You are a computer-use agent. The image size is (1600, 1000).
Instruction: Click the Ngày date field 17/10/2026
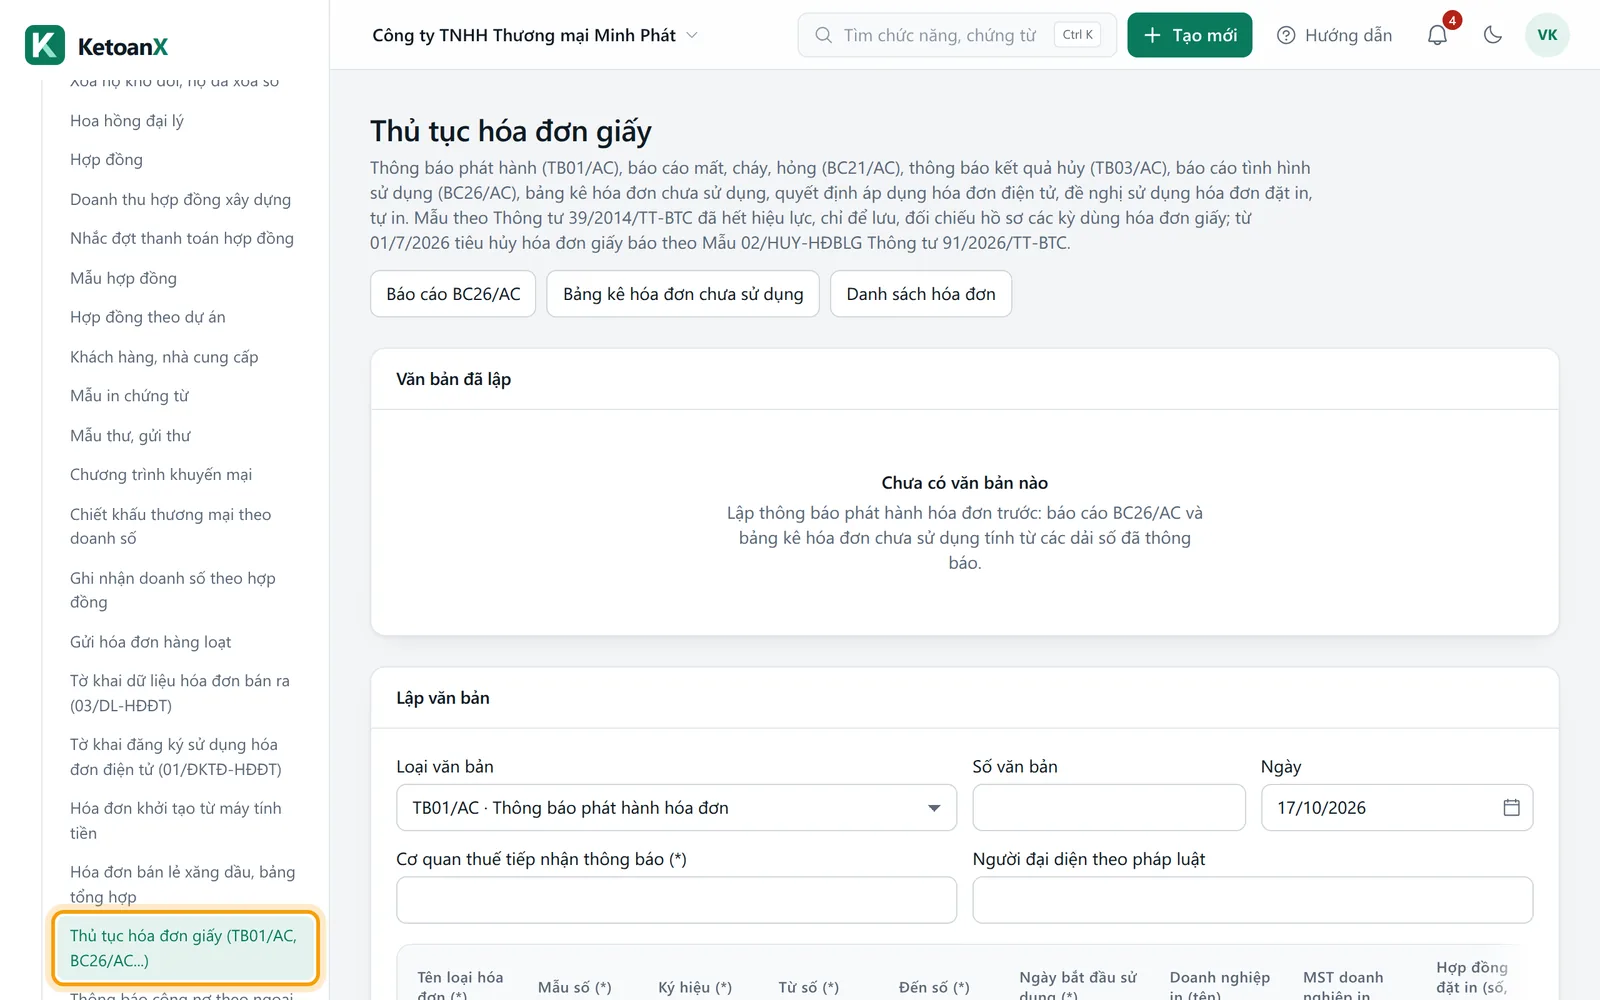pyautogui.click(x=1396, y=807)
